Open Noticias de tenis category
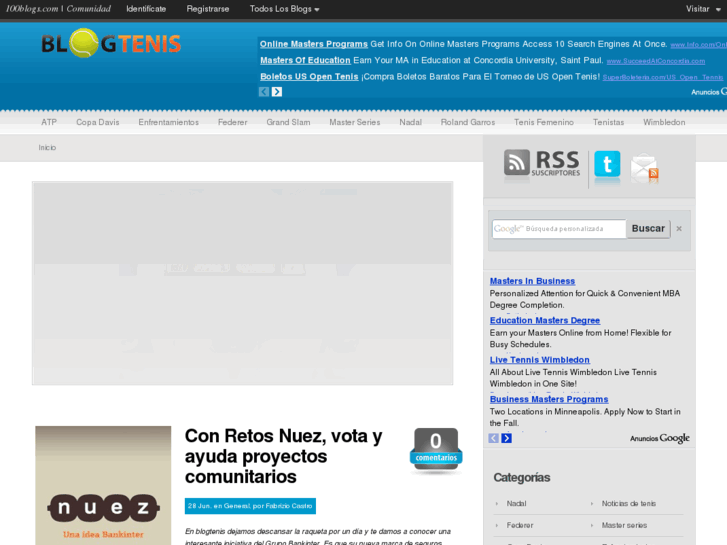 tap(629, 504)
